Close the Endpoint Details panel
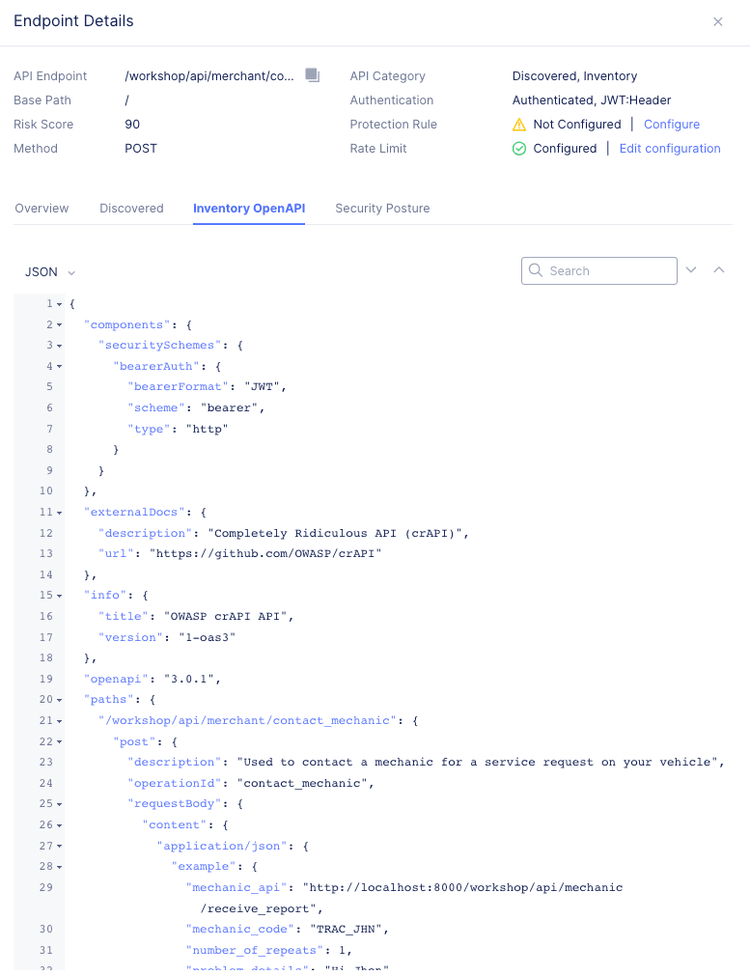The image size is (750, 978). click(718, 21)
